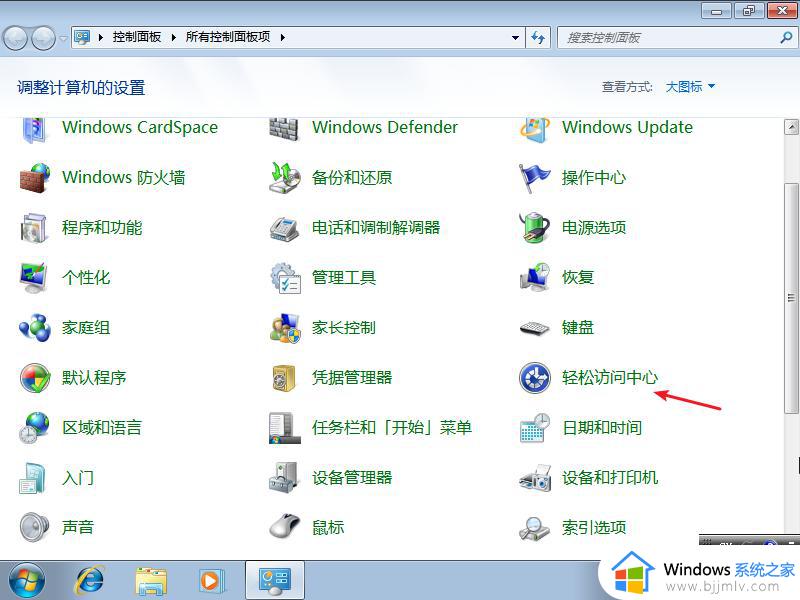
Task: Click the 控制面板 breadcrumb
Action: [137, 37]
